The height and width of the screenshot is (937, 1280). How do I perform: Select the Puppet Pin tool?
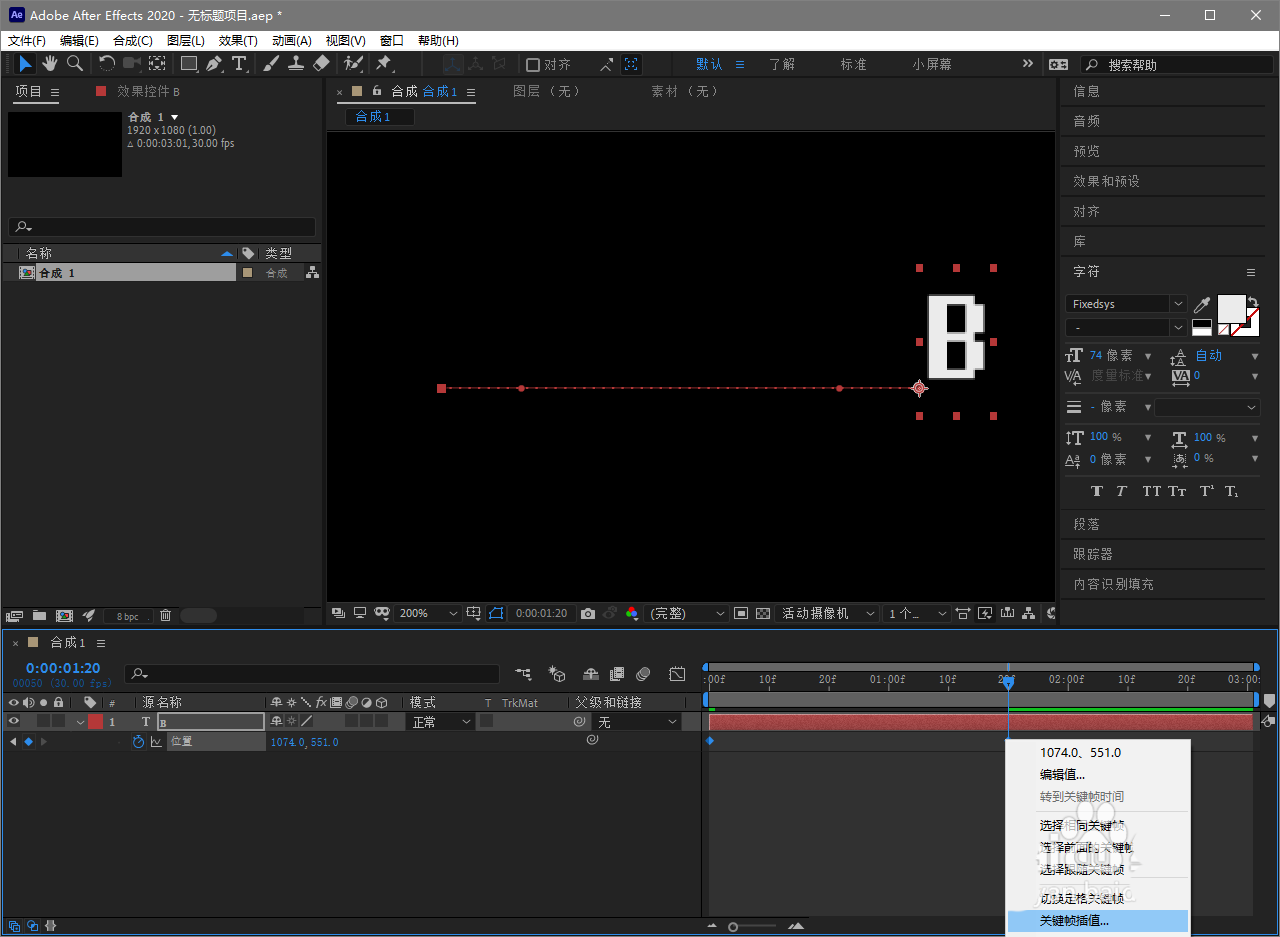coord(383,64)
